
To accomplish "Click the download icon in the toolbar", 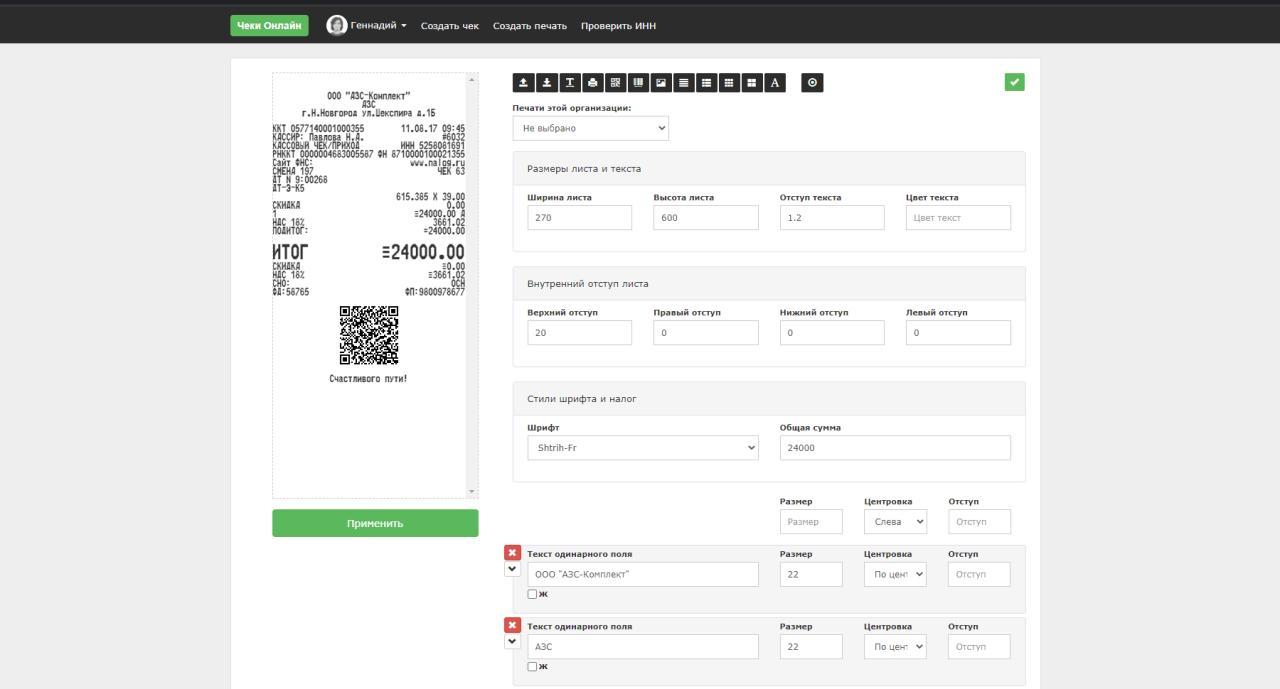I will tap(546, 83).
